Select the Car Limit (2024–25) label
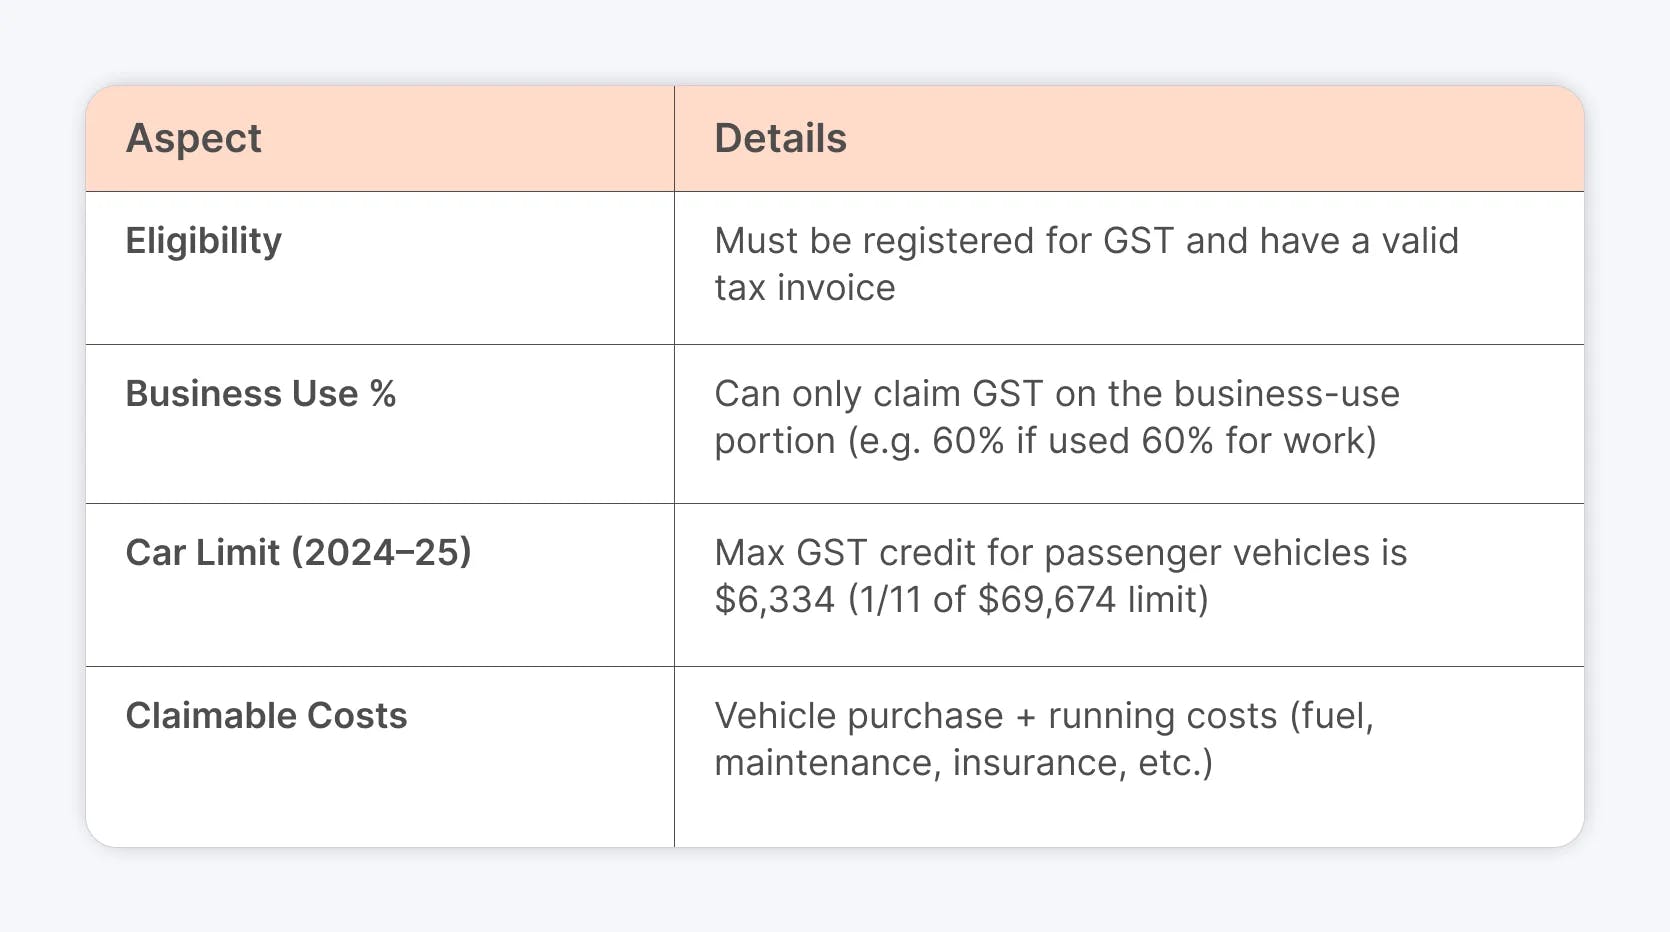The width and height of the screenshot is (1670, 932). point(298,553)
